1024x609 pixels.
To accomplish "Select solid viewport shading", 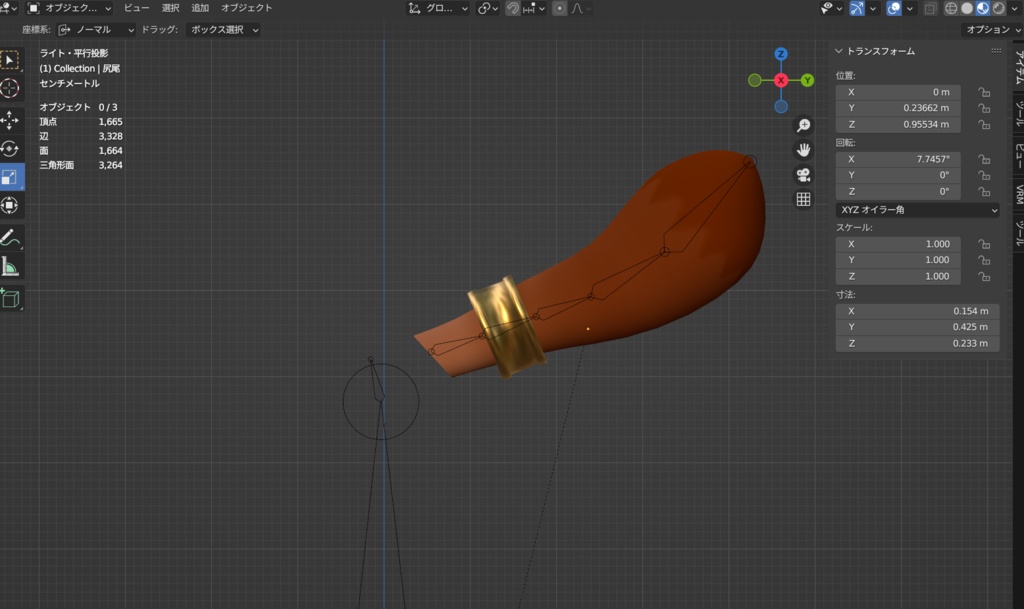I will point(967,8).
